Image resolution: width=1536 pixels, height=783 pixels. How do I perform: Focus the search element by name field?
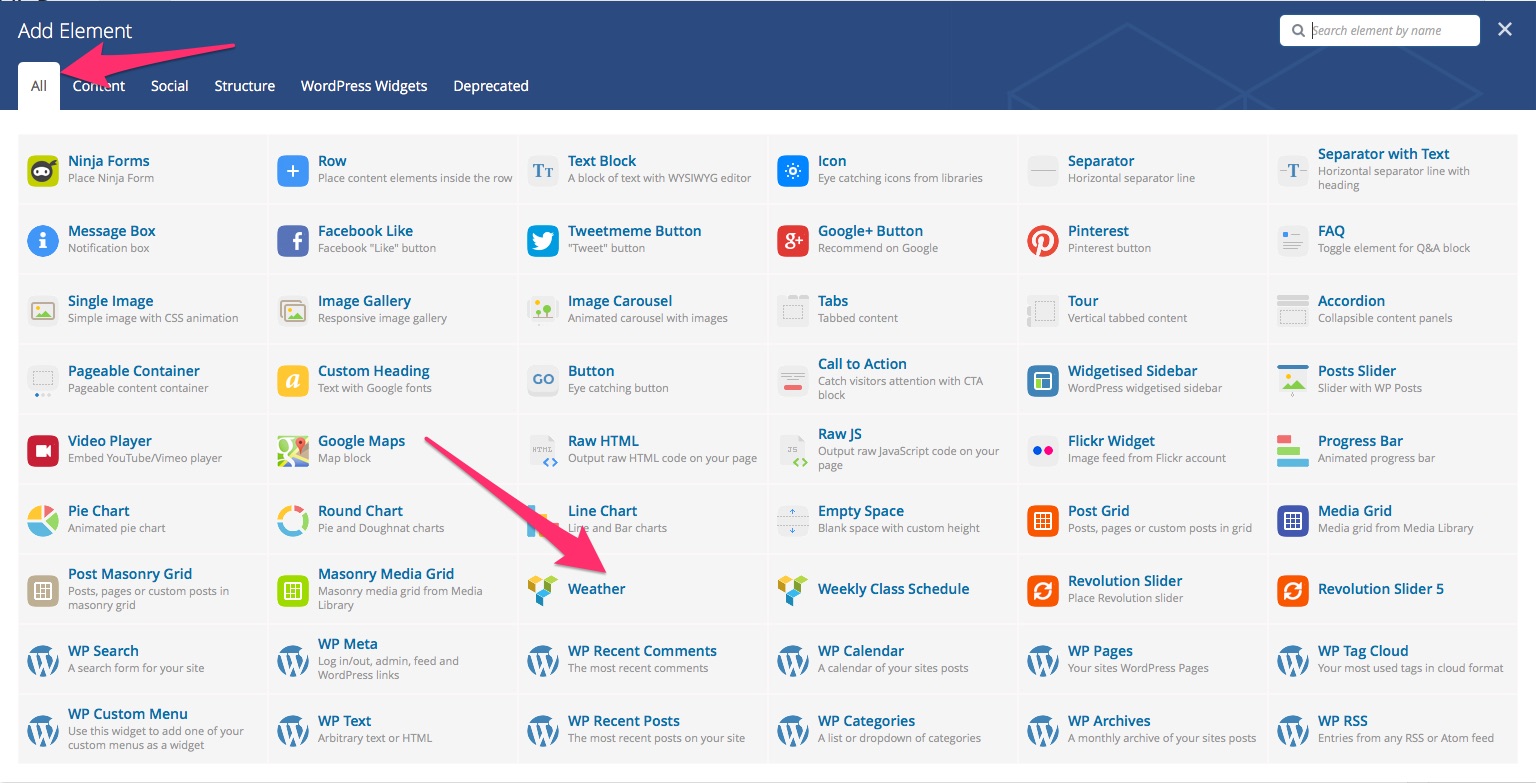point(1380,31)
